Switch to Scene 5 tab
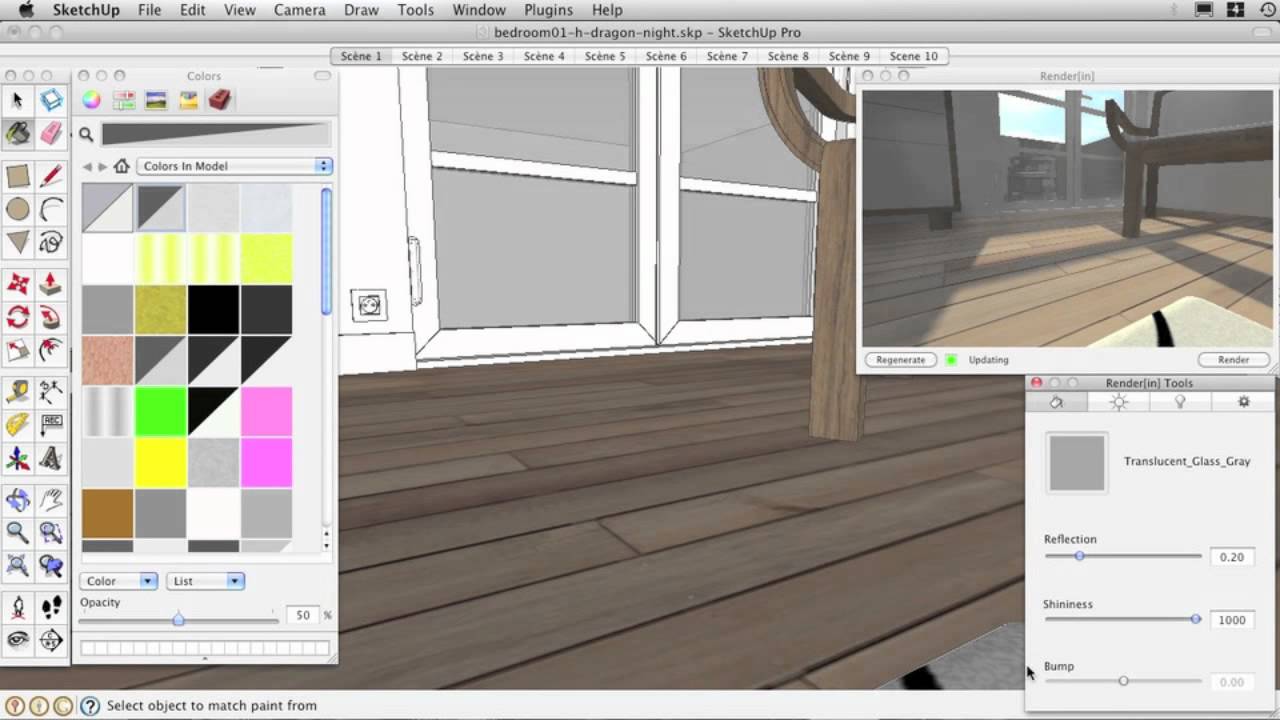This screenshot has height=720, width=1280. [605, 56]
